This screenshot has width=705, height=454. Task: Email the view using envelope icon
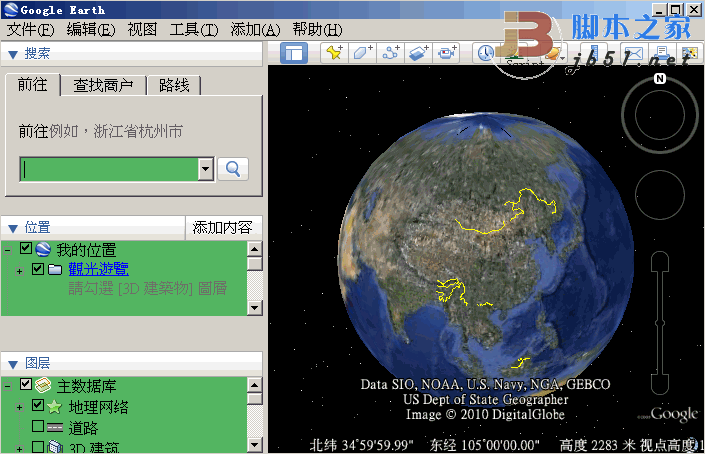(x=633, y=54)
